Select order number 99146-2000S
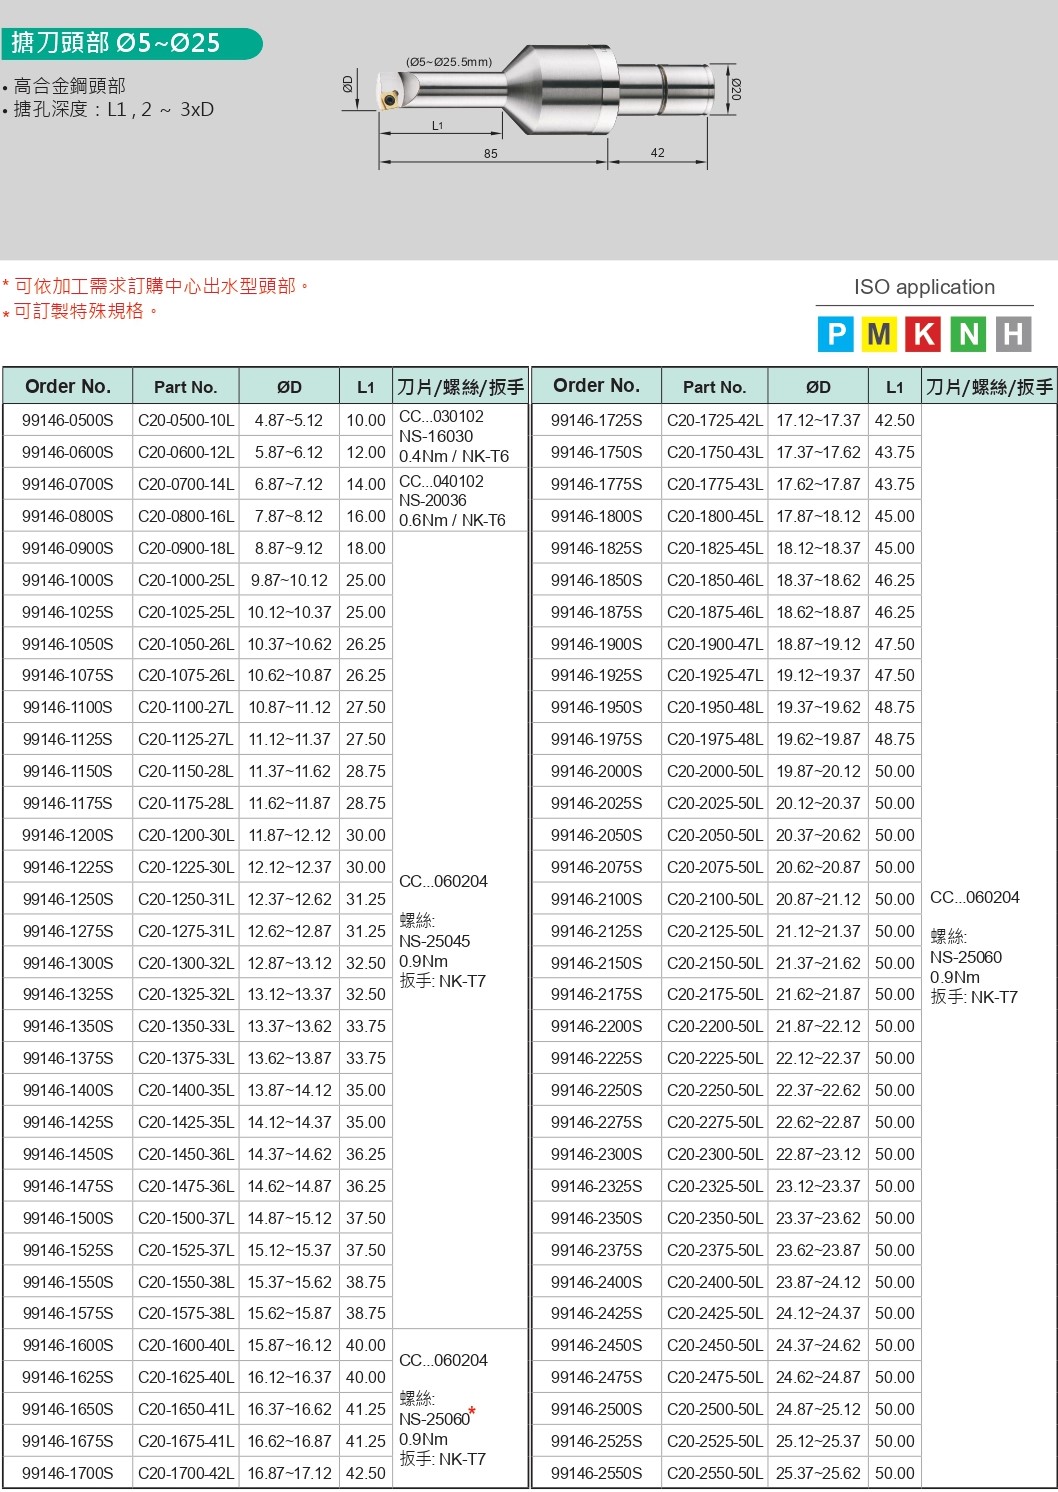Screen dimensions: 1058x1492 tap(597, 771)
